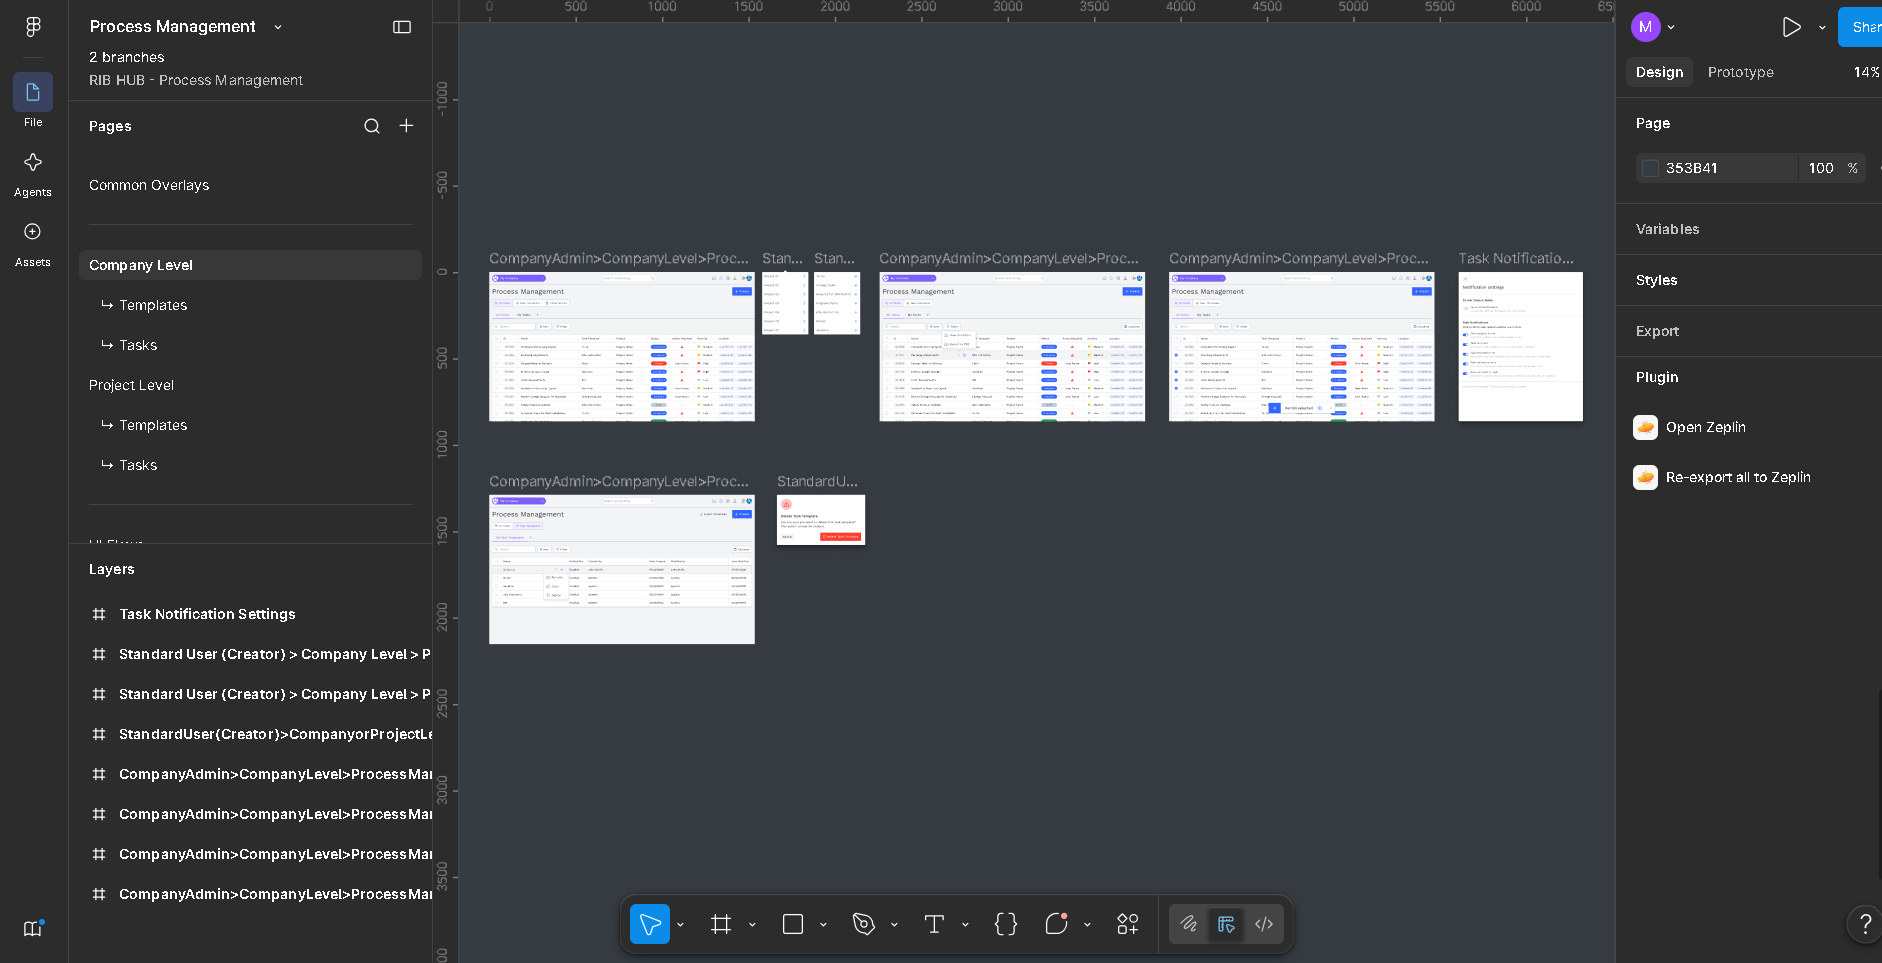
Task: Select the Text tool
Action: click(934, 924)
